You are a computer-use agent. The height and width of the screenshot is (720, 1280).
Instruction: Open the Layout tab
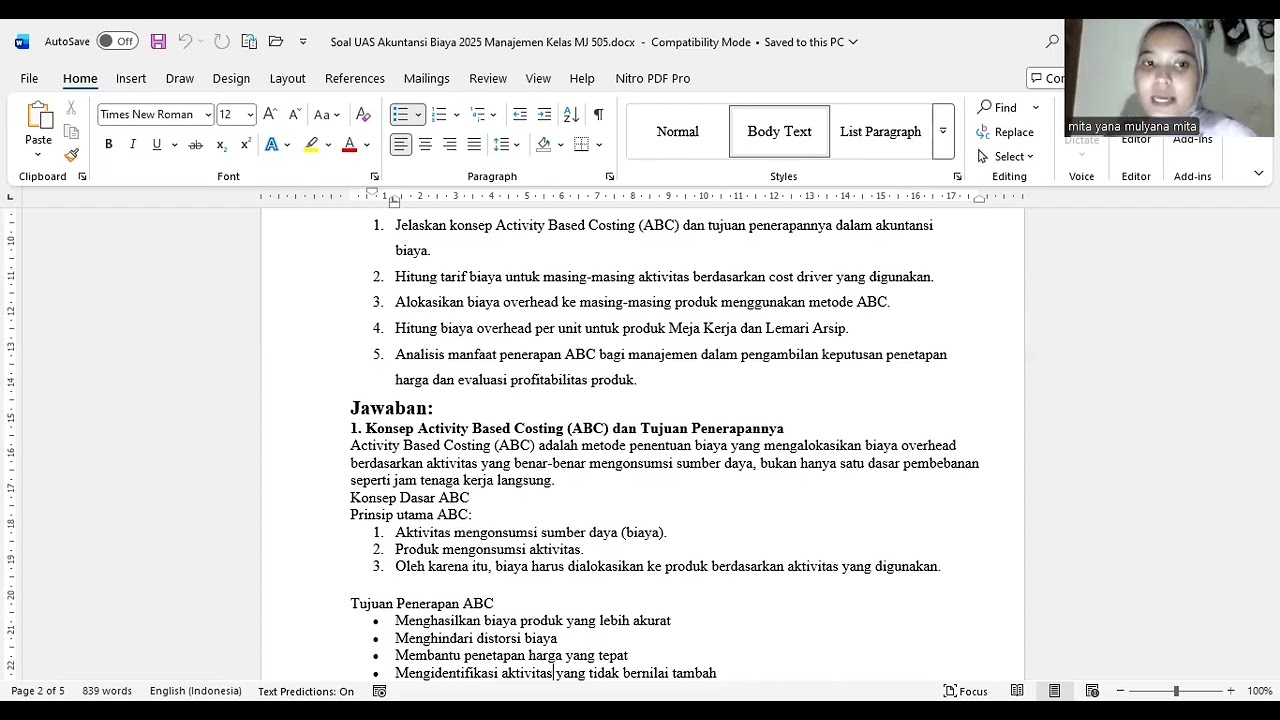(287, 79)
